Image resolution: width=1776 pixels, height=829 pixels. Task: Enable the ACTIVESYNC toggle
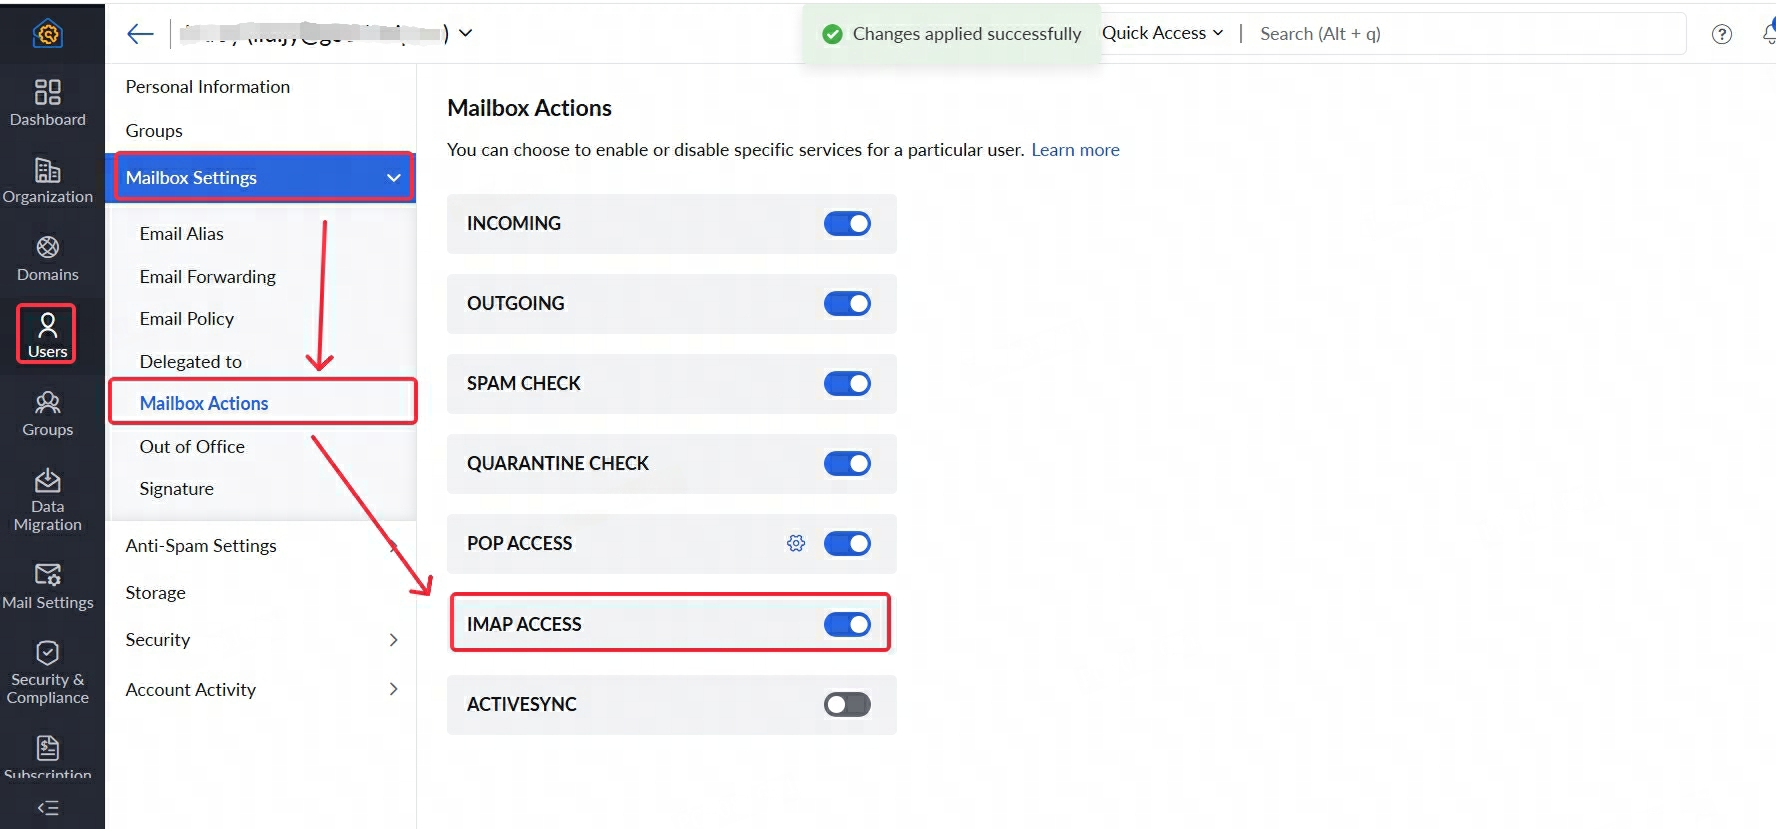(x=847, y=705)
